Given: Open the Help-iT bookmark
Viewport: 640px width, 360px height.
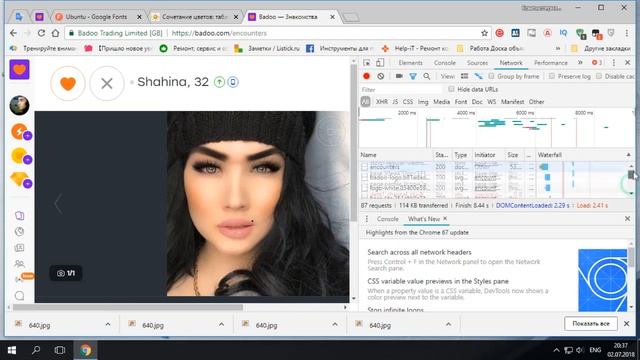Looking at the screenshot, I should pos(415,48).
